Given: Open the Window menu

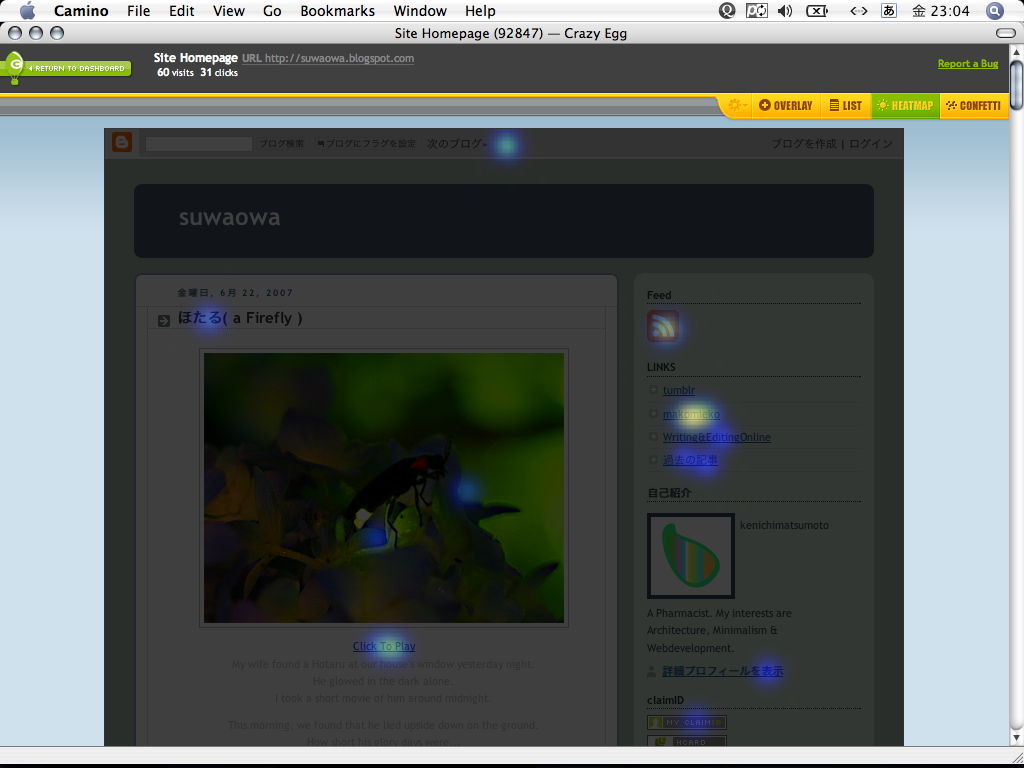Looking at the screenshot, I should pyautogui.click(x=420, y=10).
